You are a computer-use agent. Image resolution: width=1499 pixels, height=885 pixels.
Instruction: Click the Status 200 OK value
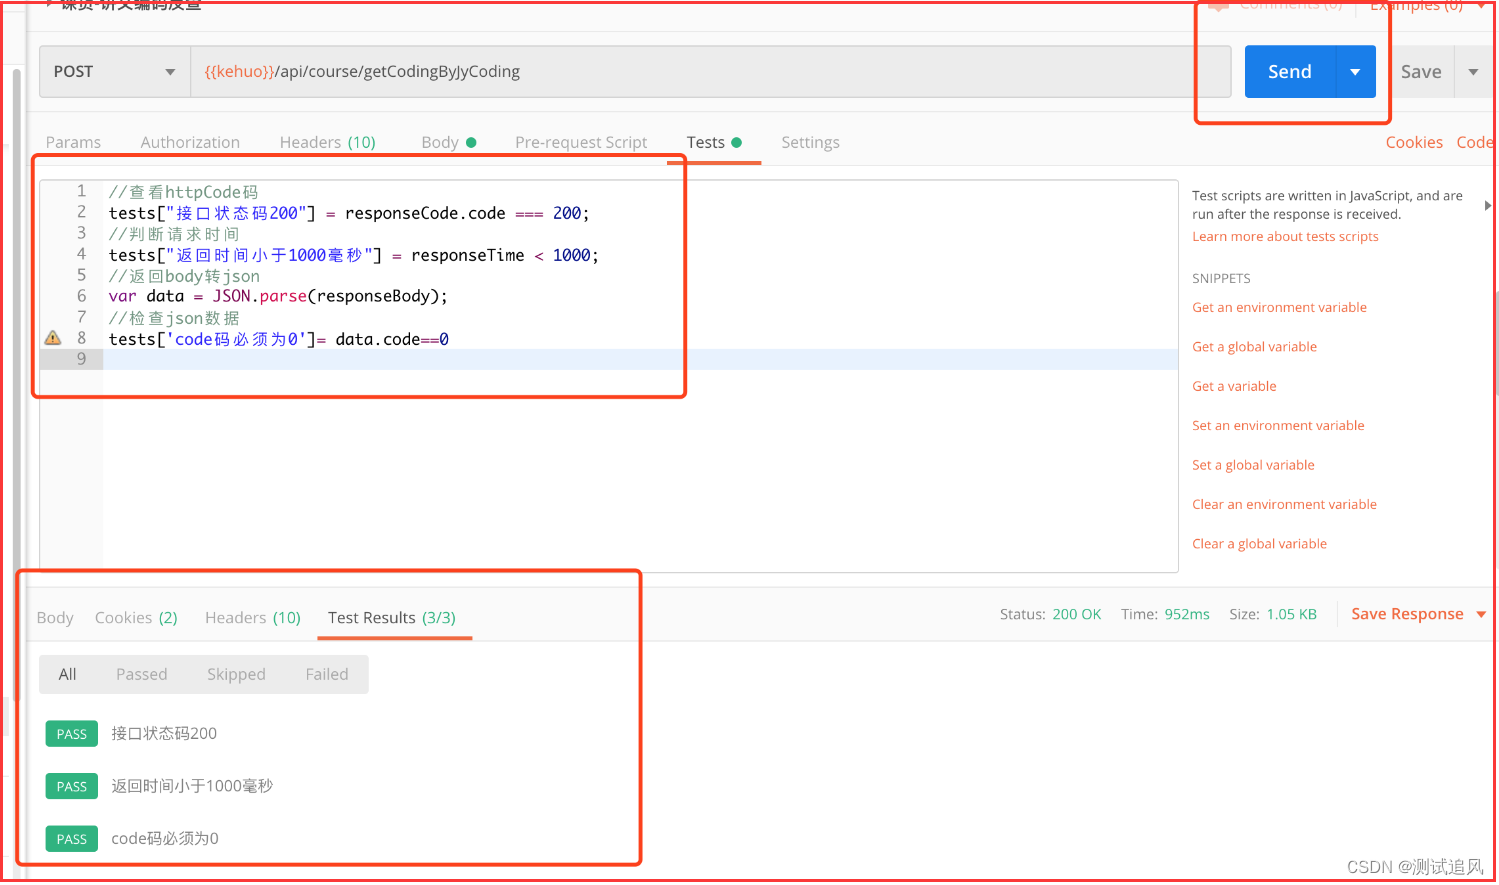tap(1076, 614)
